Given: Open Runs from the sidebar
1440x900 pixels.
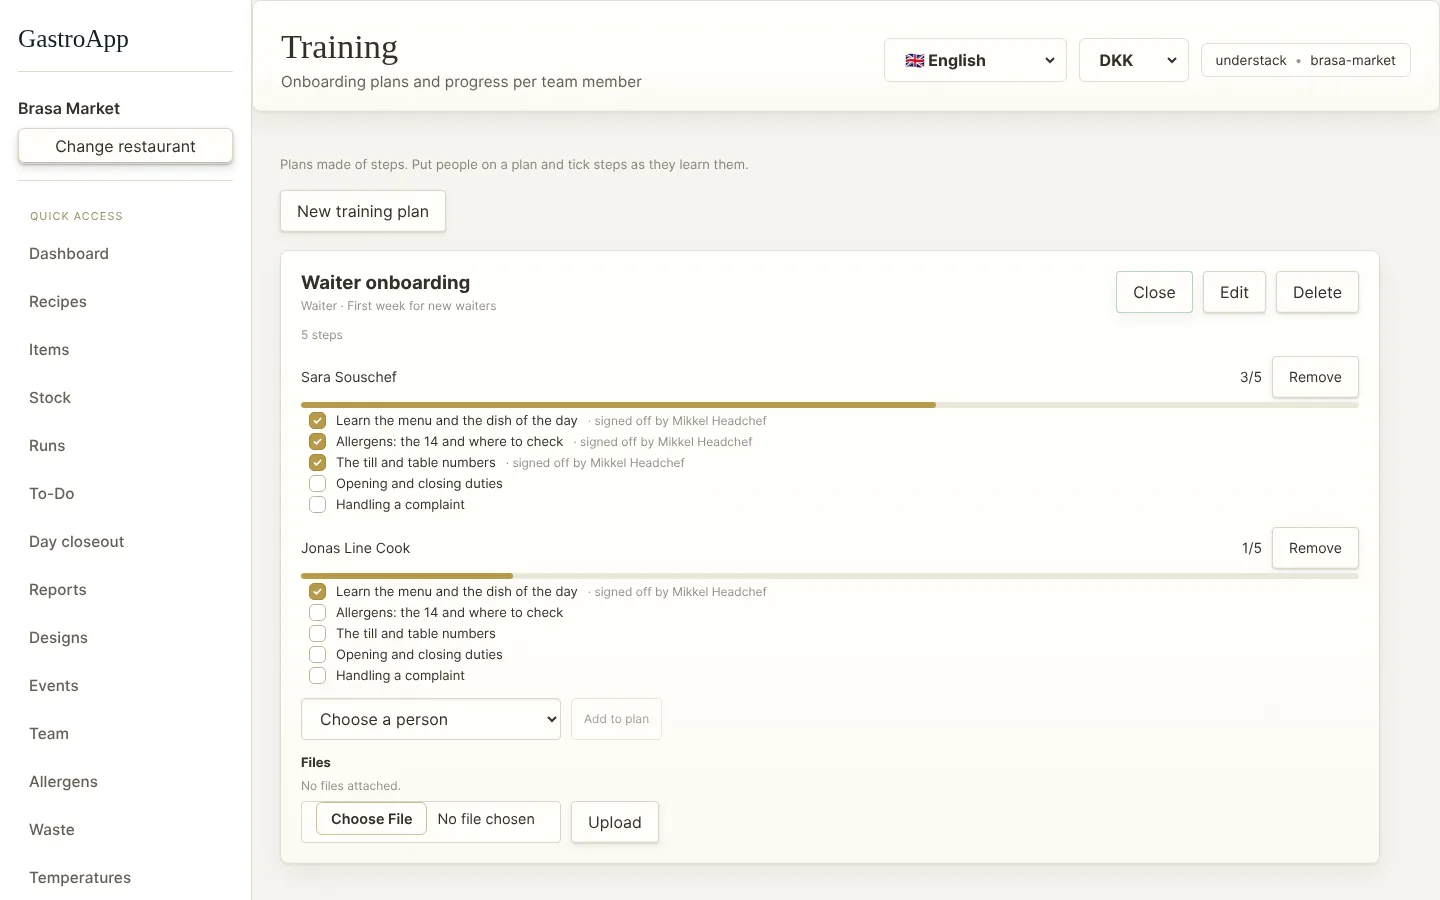Looking at the screenshot, I should tap(47, 446).
